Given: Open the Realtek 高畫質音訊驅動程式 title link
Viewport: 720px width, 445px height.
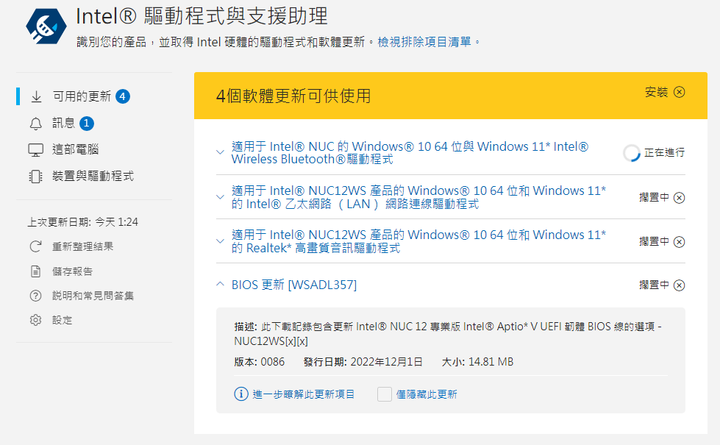Looking at the screenshot, I should click(x=418, y=241).
